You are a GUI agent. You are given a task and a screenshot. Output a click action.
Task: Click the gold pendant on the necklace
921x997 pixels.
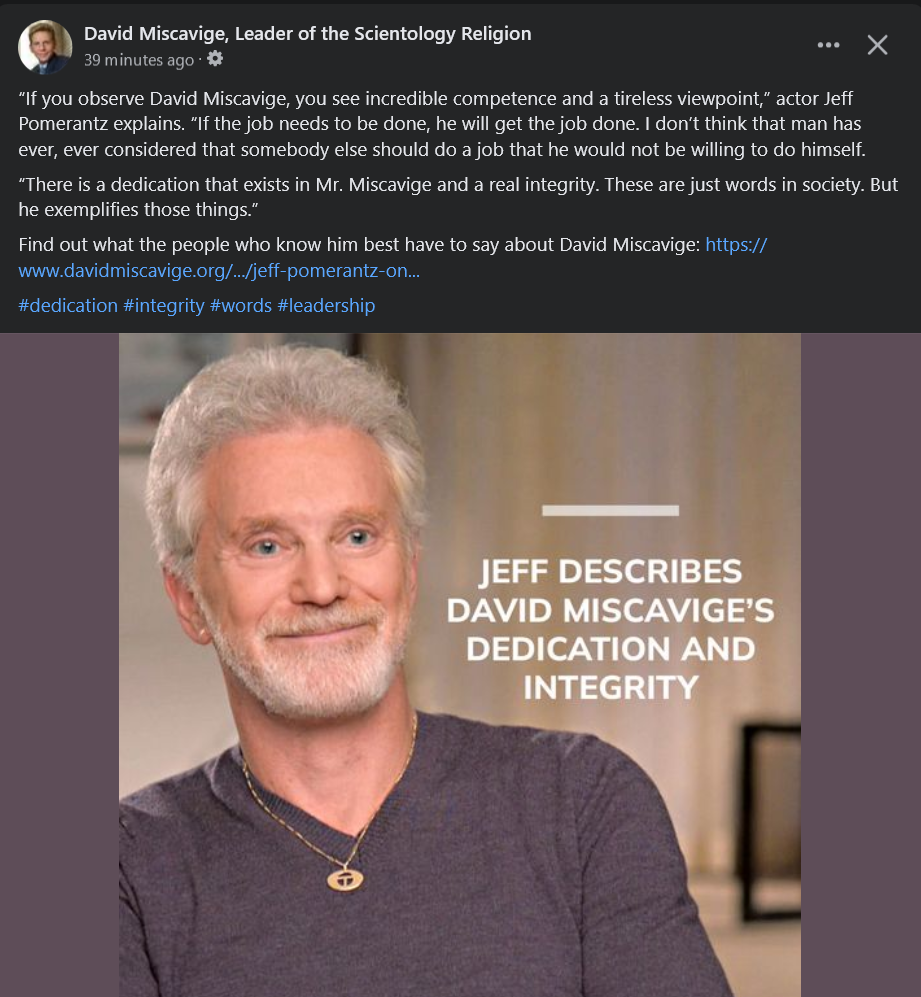[x=345, y=879]
